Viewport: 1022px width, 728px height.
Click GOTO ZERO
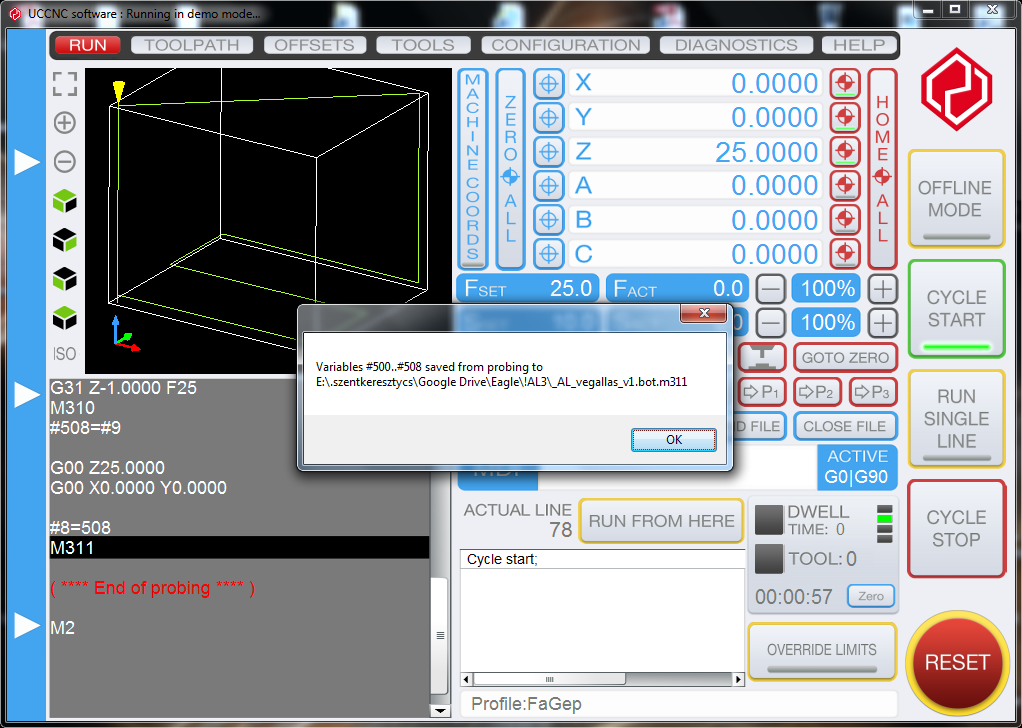coord(845,357)
